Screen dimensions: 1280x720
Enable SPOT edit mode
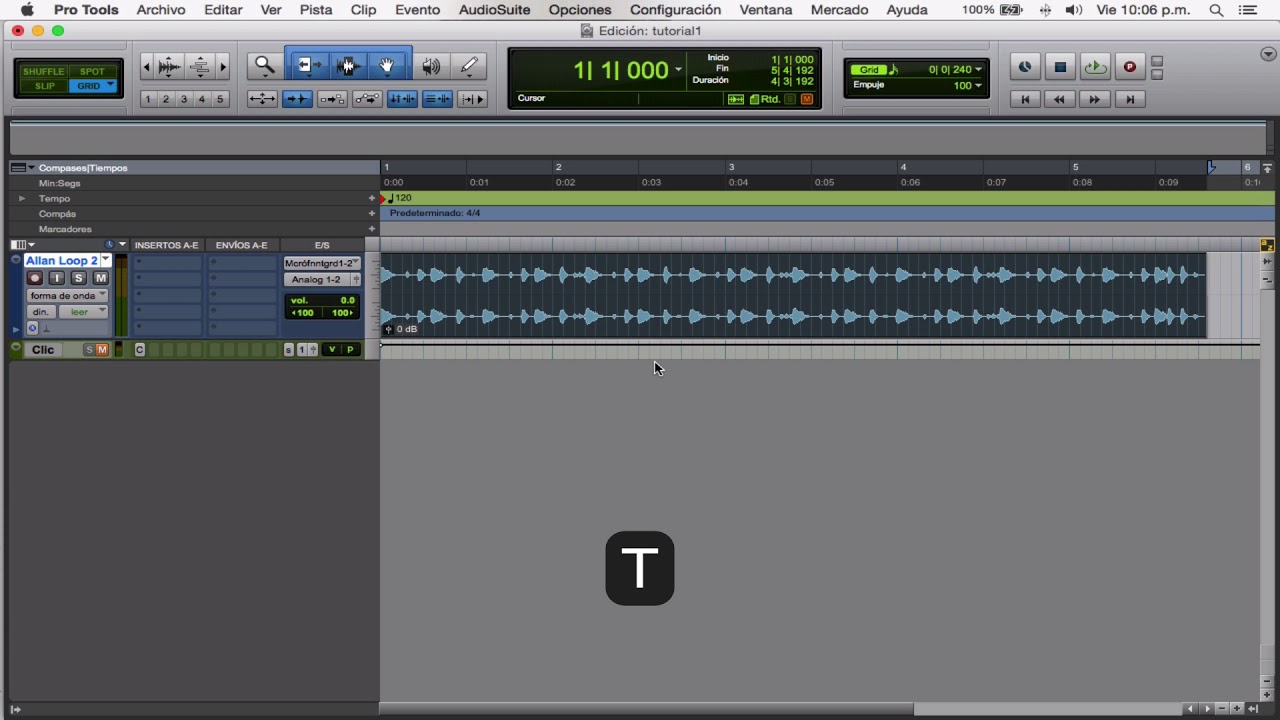[92, 72]
